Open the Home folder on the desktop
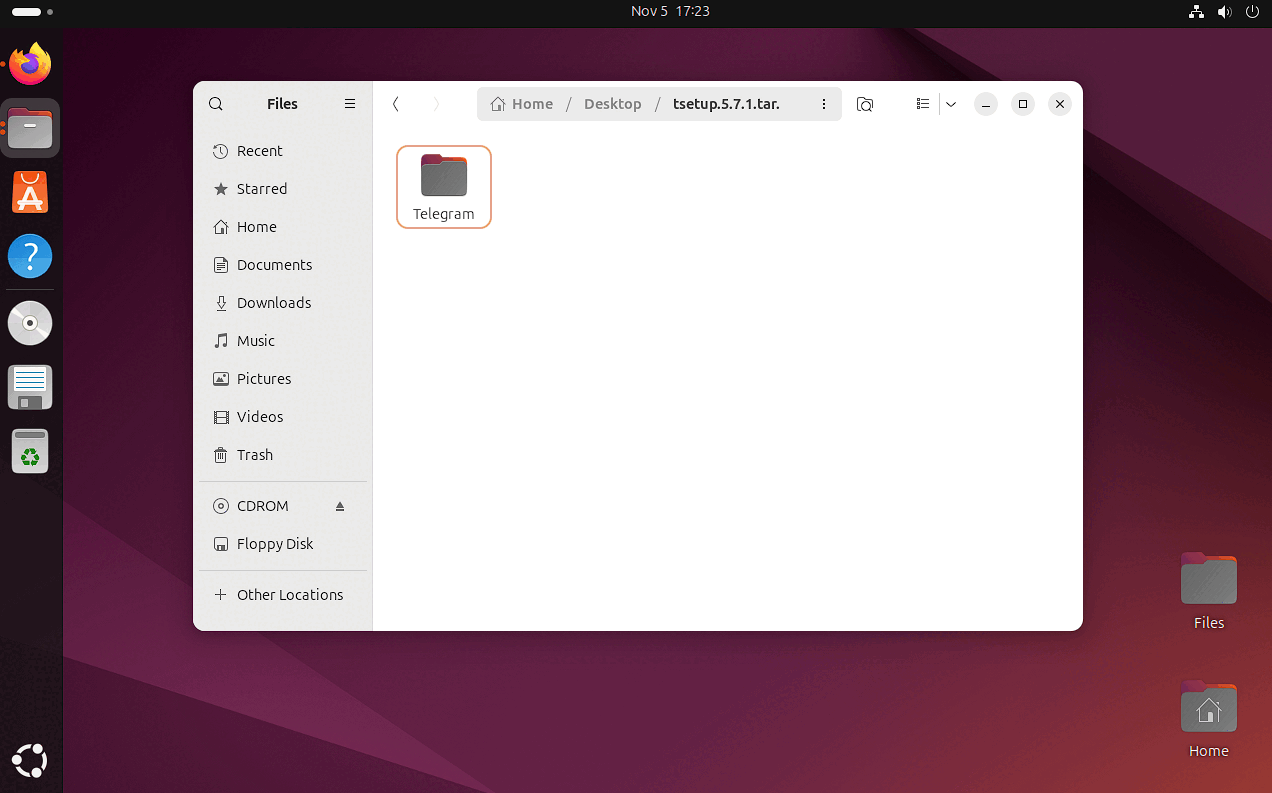 (1209, 719)
